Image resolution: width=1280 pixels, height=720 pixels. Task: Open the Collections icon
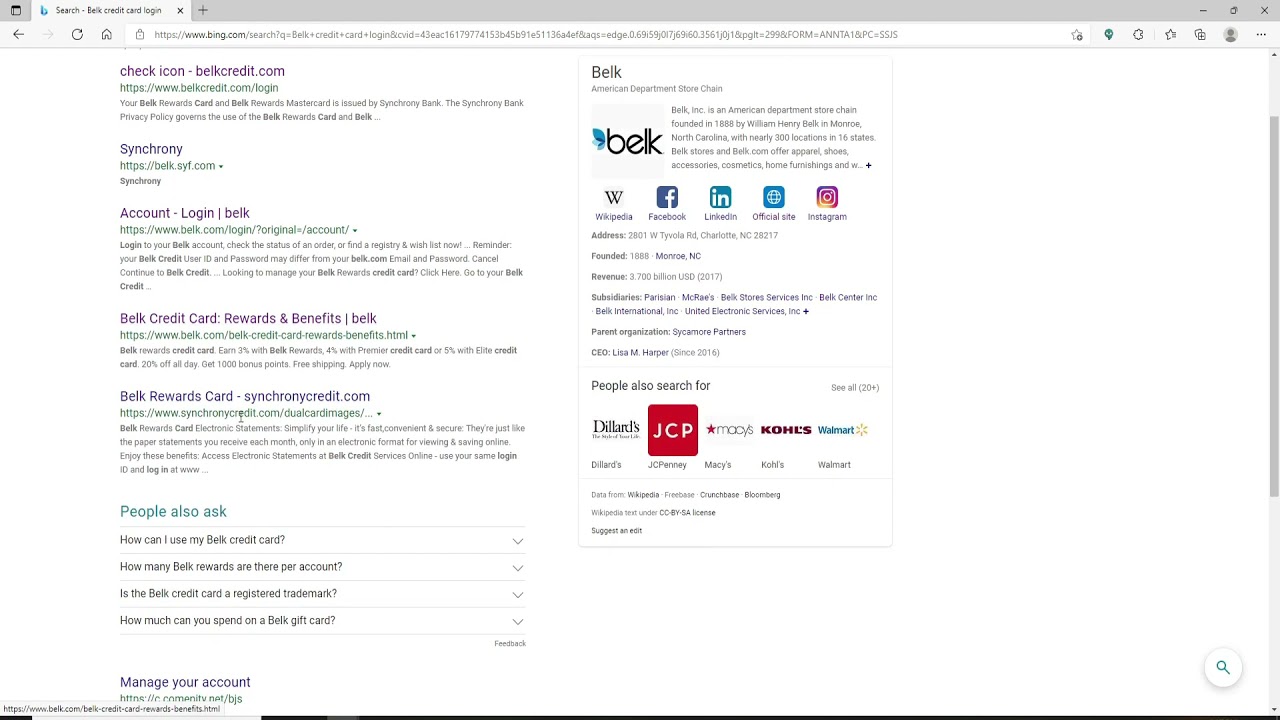(x=1200, y=34)
